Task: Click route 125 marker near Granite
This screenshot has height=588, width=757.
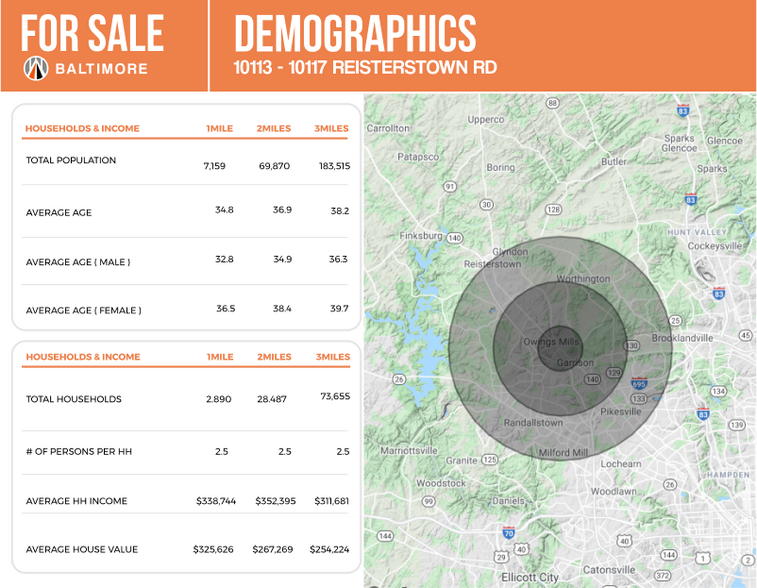Action: click(x=489, y=460)
